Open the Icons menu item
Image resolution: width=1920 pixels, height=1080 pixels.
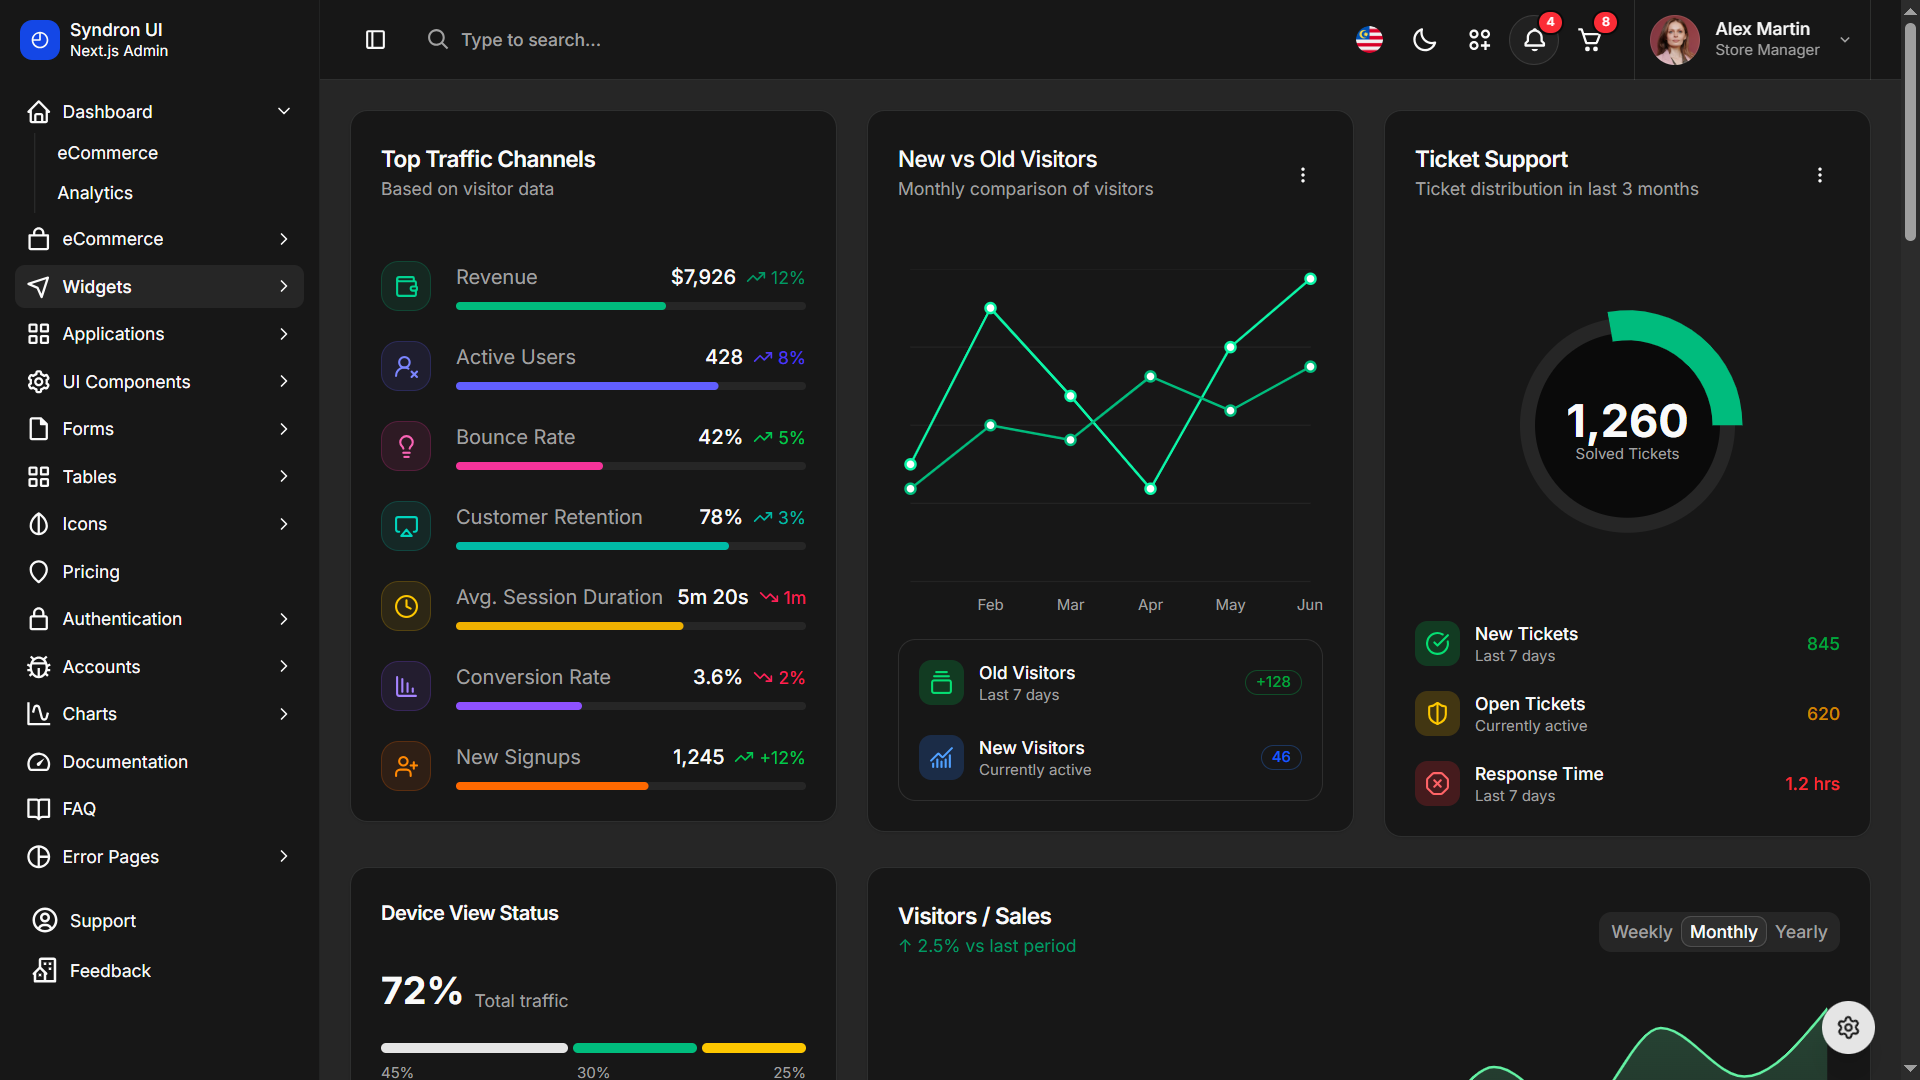(x=159, y=524)
